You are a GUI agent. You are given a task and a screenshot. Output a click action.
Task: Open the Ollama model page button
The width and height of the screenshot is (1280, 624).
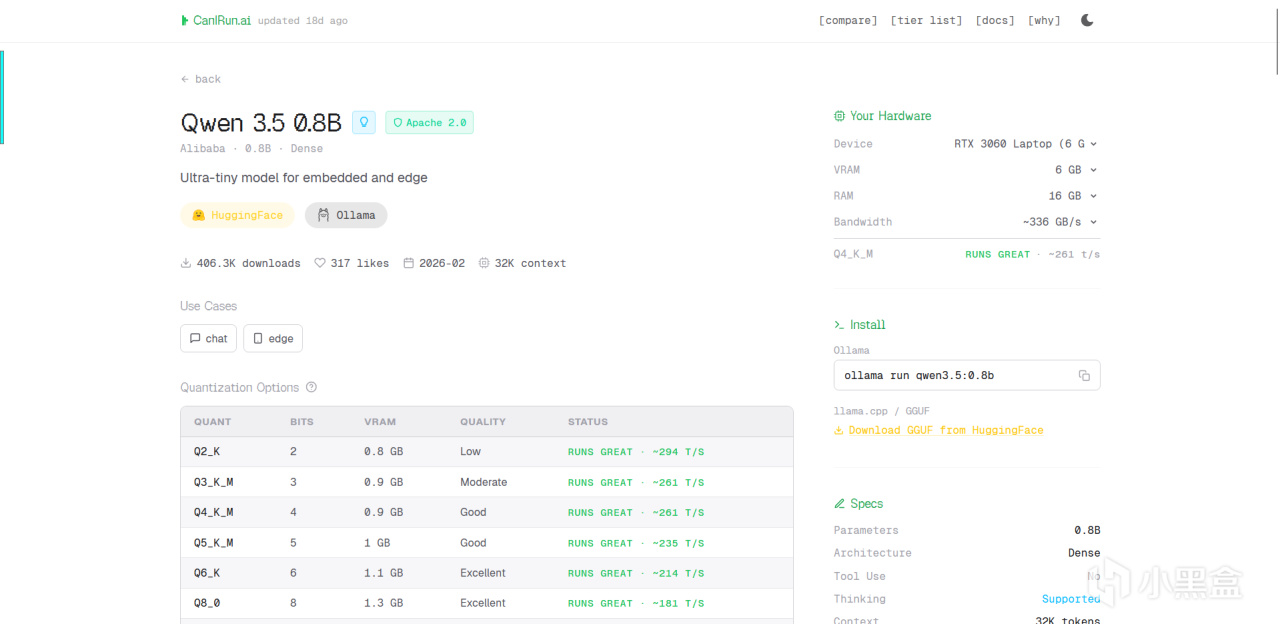pyautogui.click(x=346, y=215)
